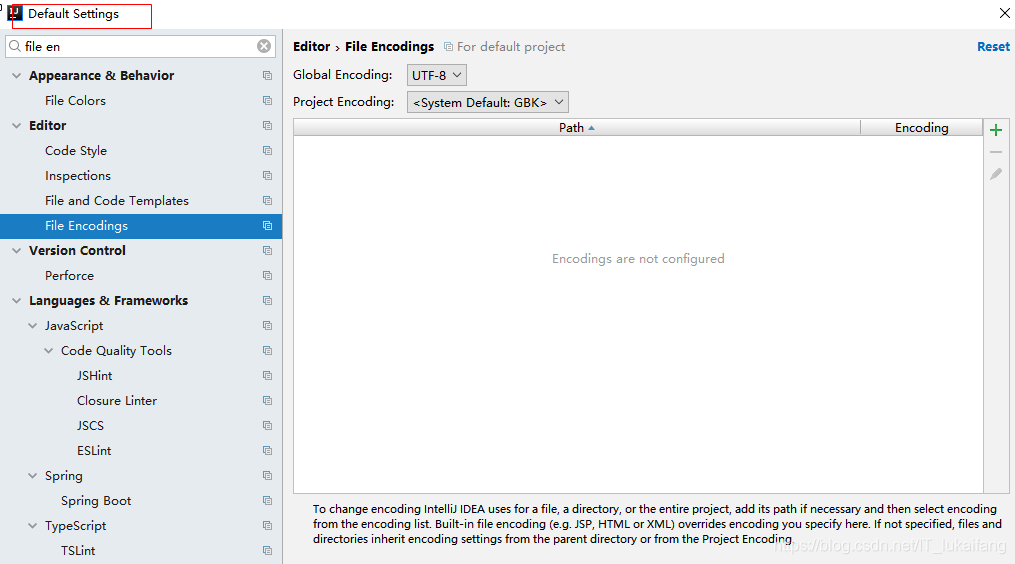
Task: Click project-level icon next to File Encodings row
Action: coord(267,225)
